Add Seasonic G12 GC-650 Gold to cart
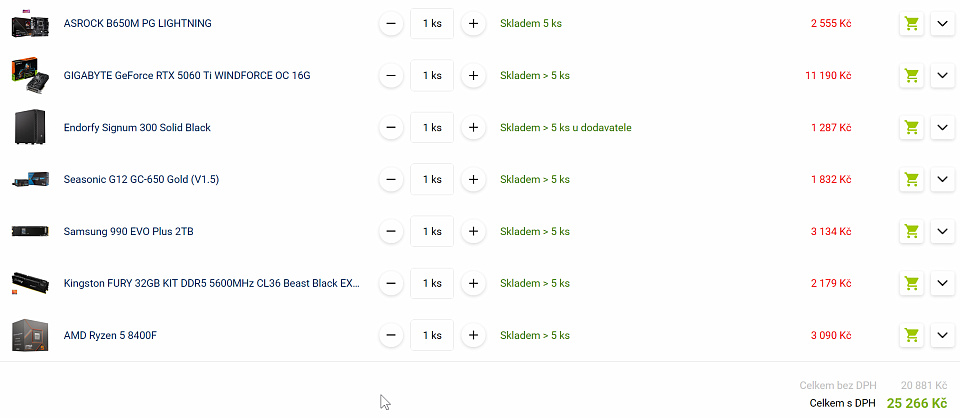960x418 pixels. pos(912,180)
